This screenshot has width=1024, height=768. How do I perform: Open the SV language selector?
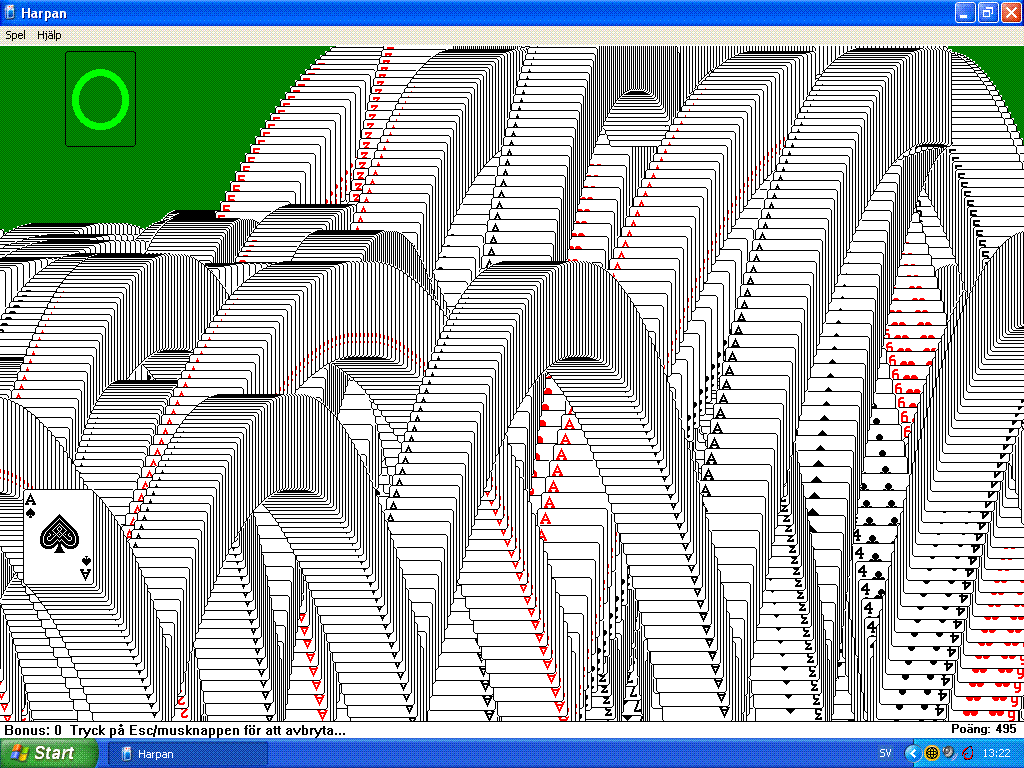(x=885, y=753)
